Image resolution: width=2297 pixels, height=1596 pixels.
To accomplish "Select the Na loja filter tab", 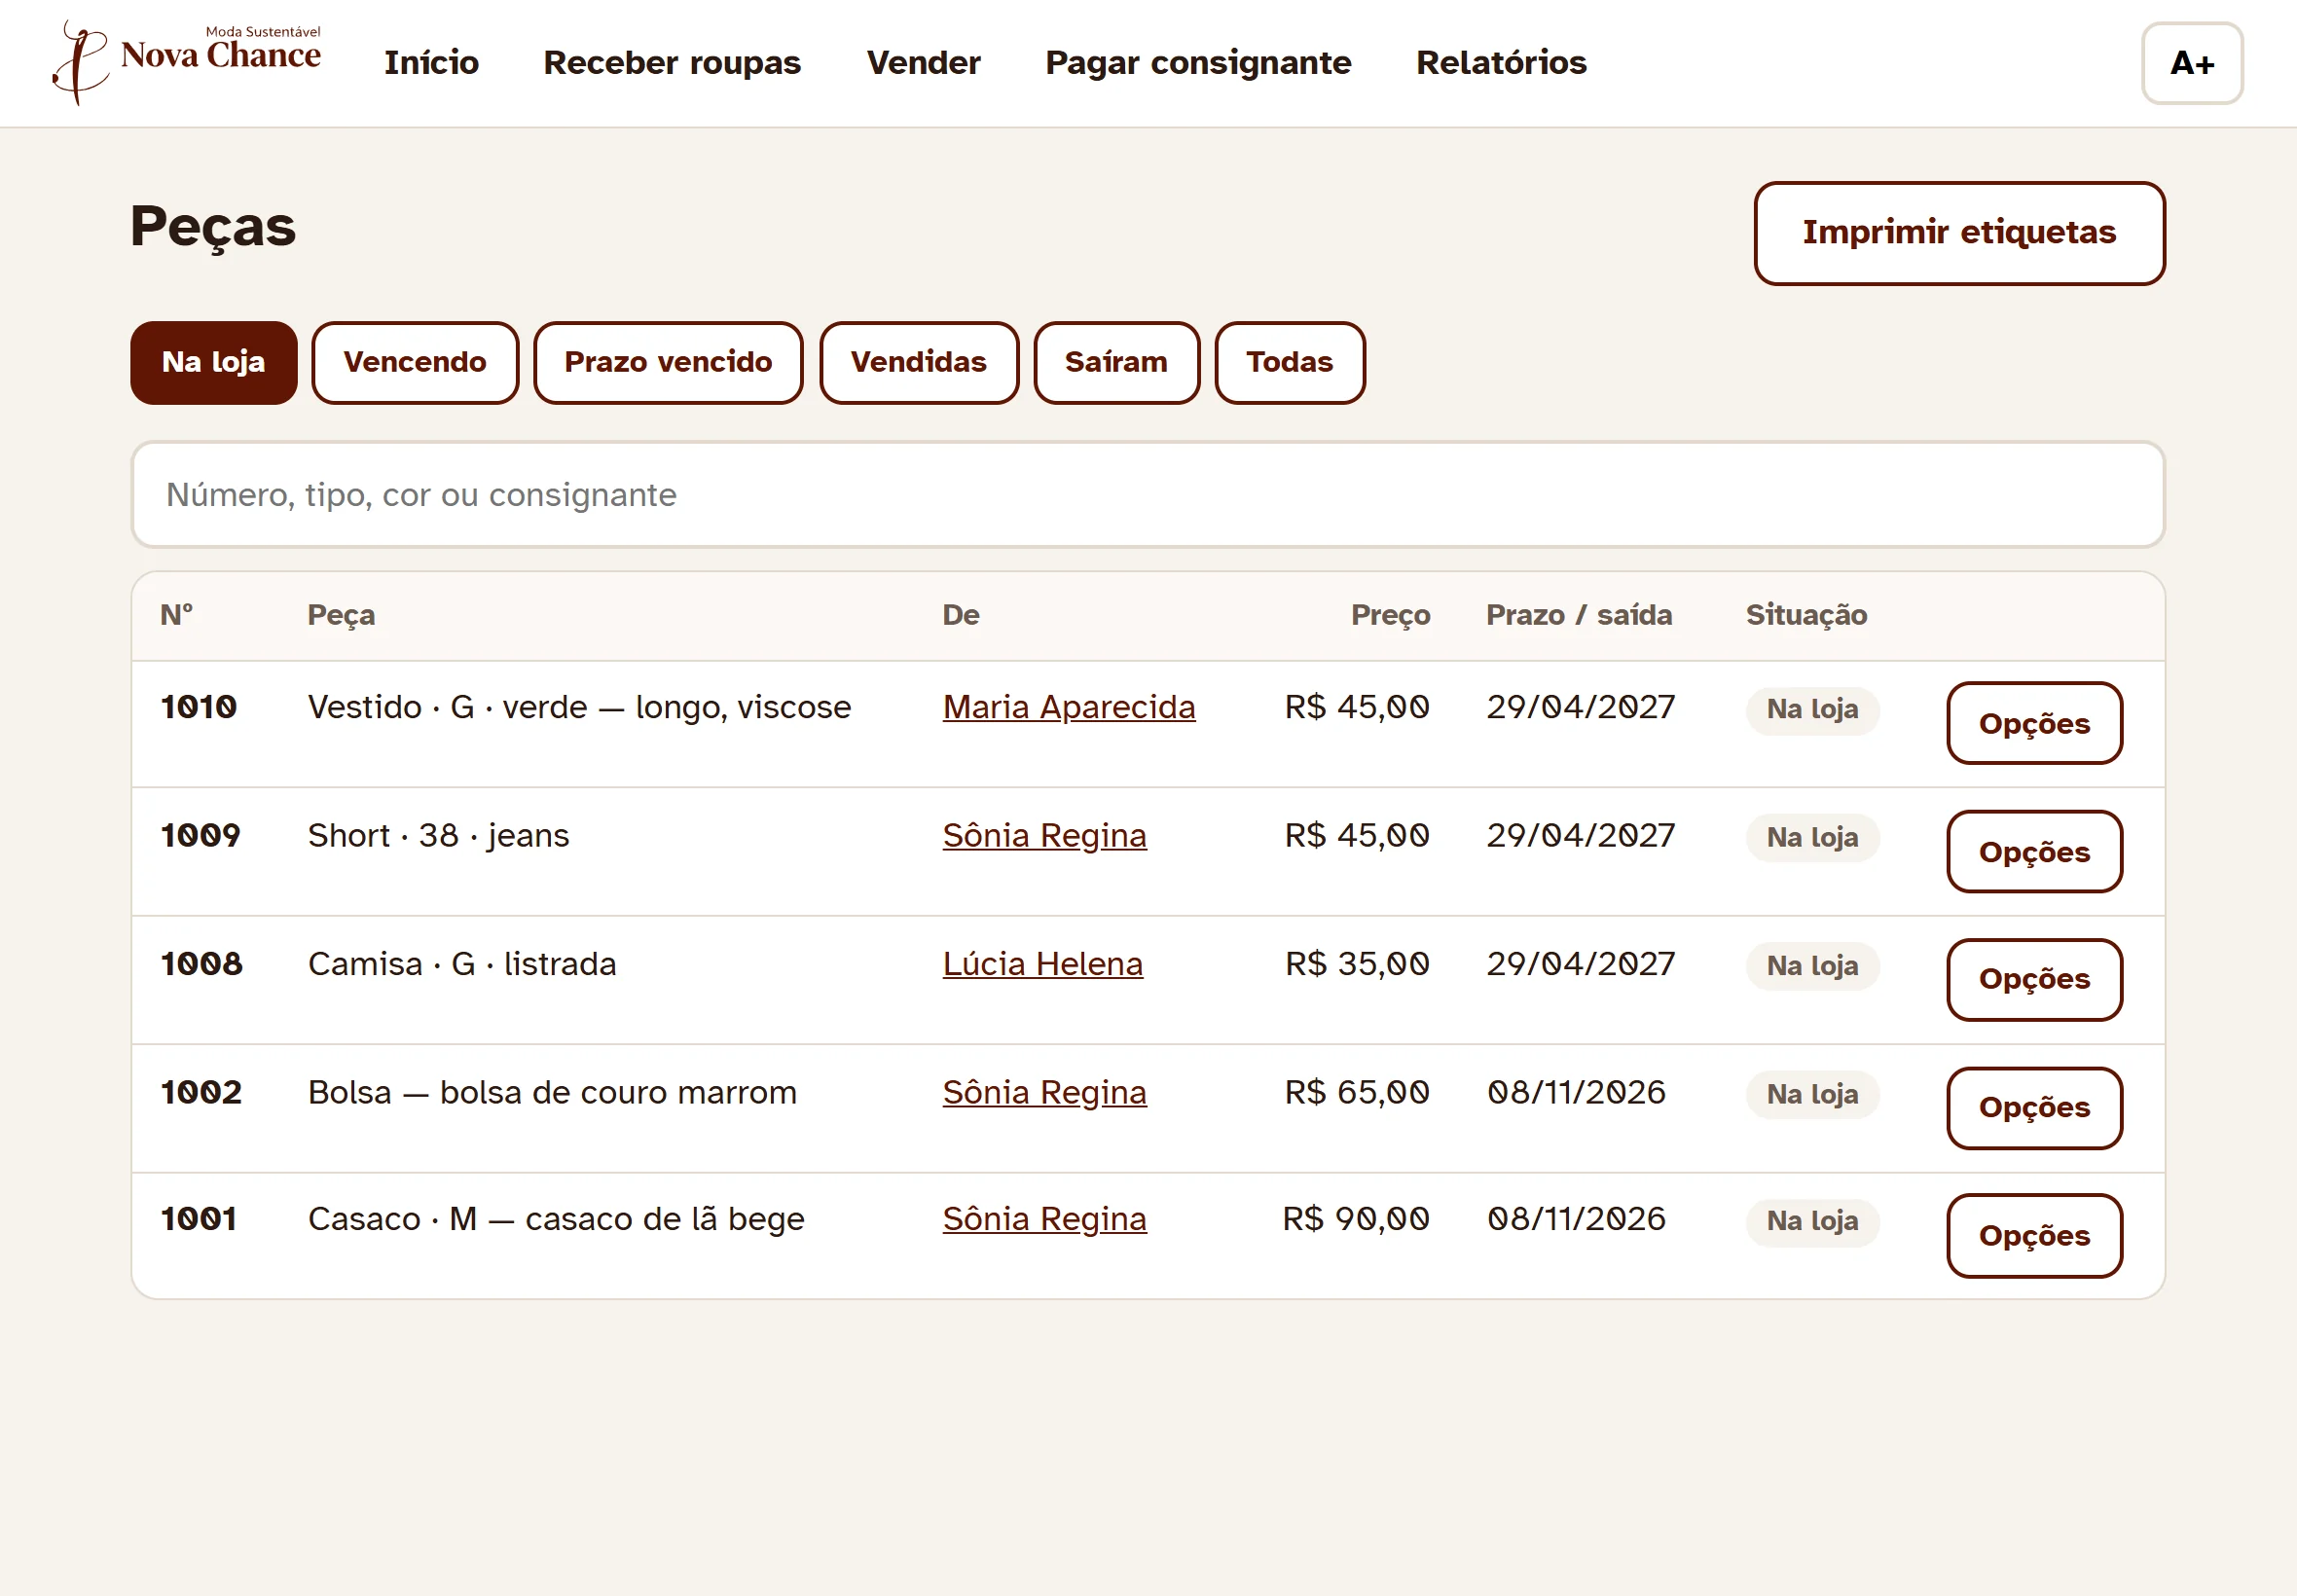I will coord(214,362).
